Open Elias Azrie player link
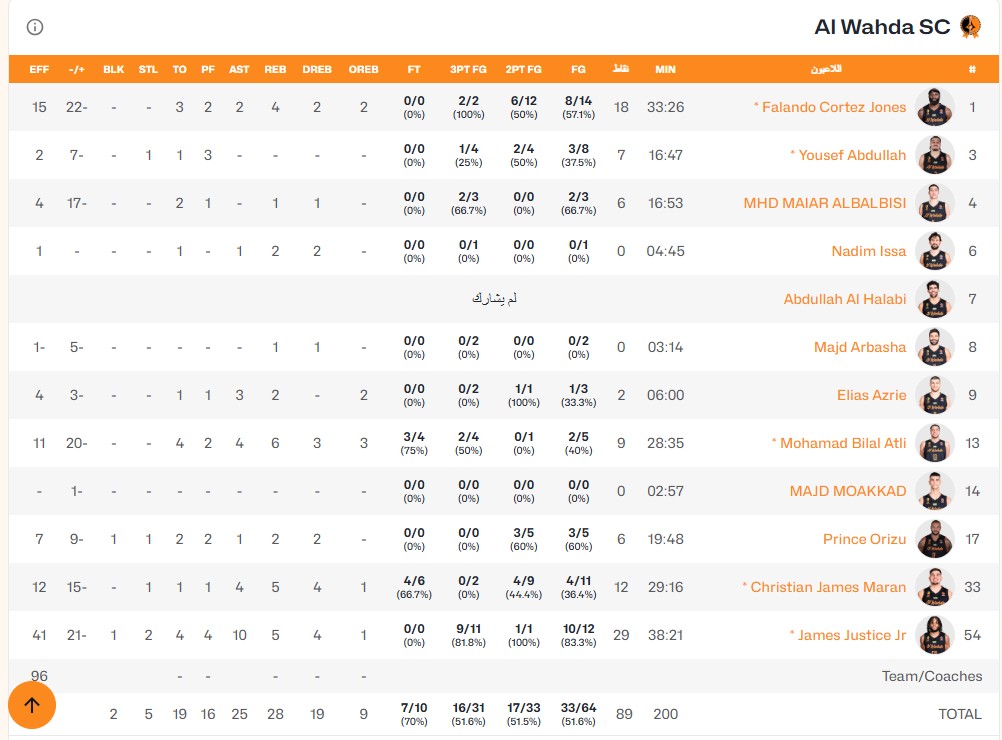Screen dimensions: 1002x740 tap(872, 396)
